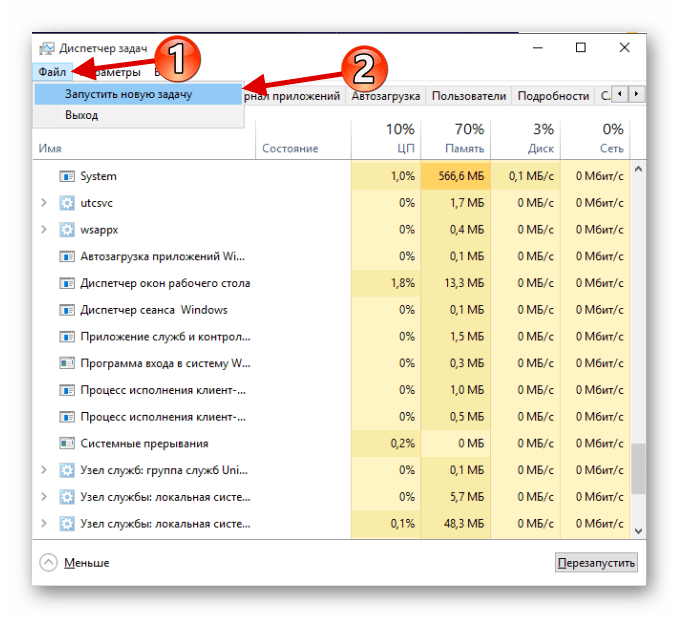Sort by the Состояние column header

coord(290,149)
